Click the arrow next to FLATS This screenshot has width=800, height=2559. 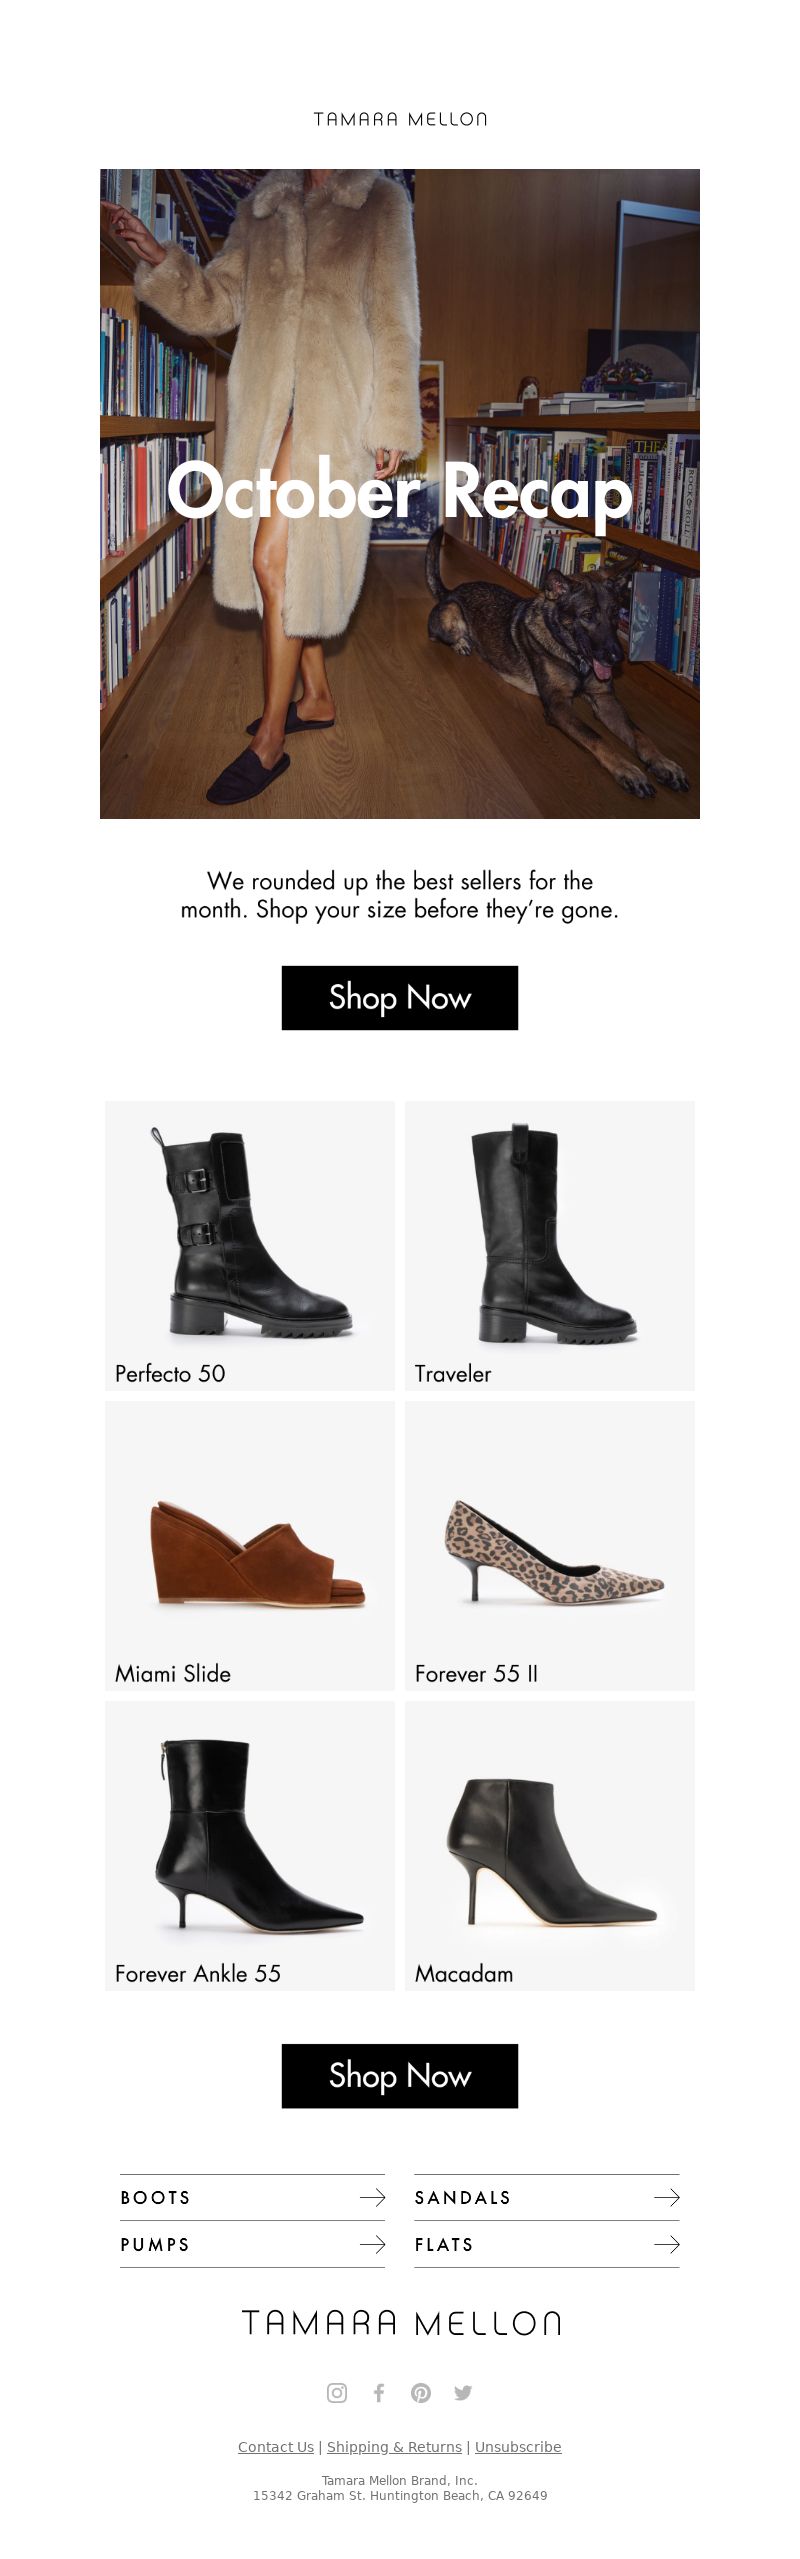(x=667, y=2244)
